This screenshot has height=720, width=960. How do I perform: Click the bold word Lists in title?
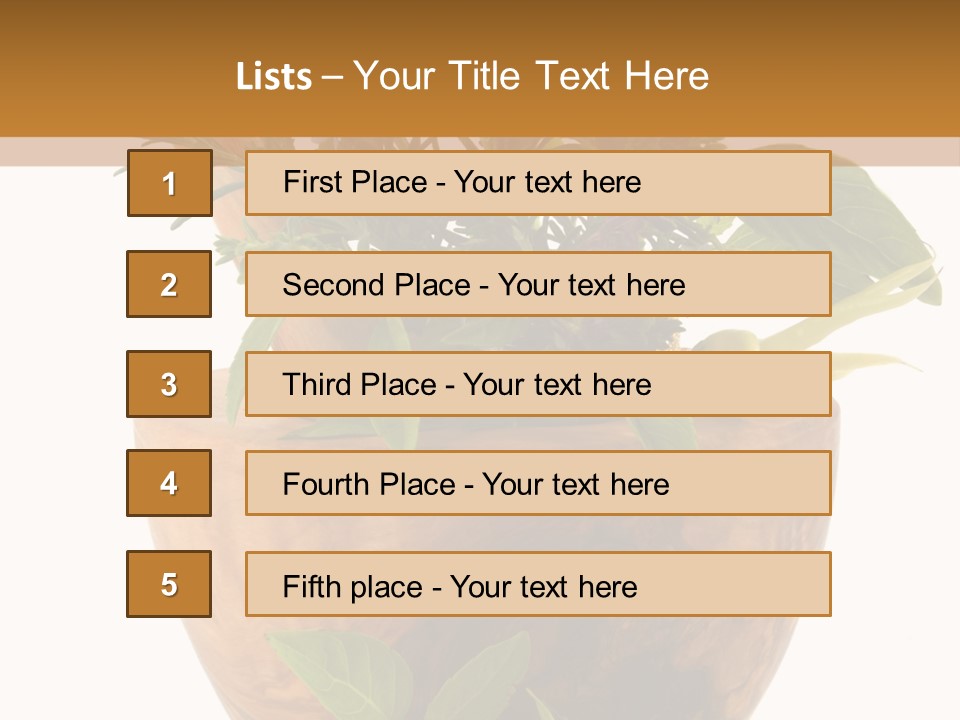click(x=274, y=77)
